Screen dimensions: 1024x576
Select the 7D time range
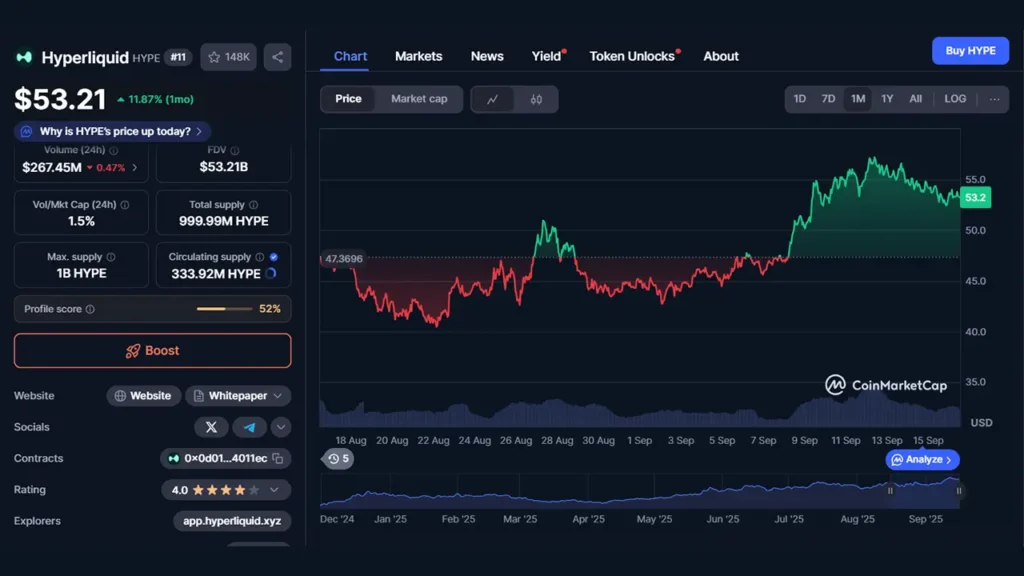click(x=828, y=99)
